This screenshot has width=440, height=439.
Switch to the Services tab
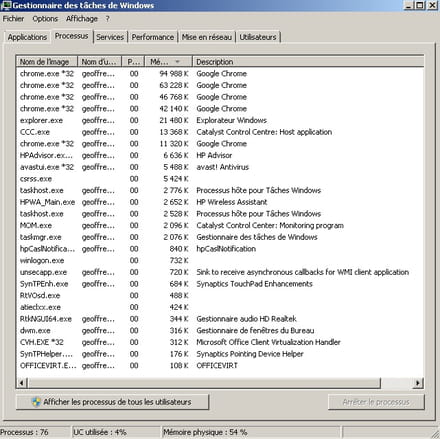coord(110,37)
